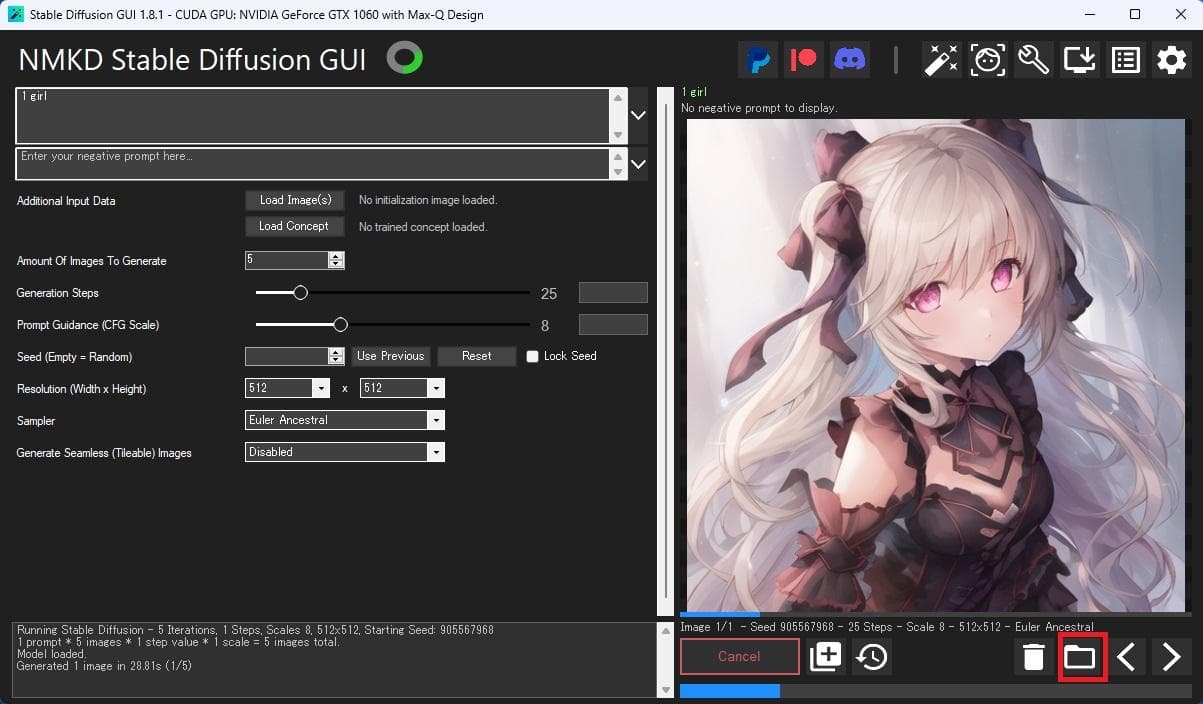Open the settings gear icon

click(x=1171, y=60)
